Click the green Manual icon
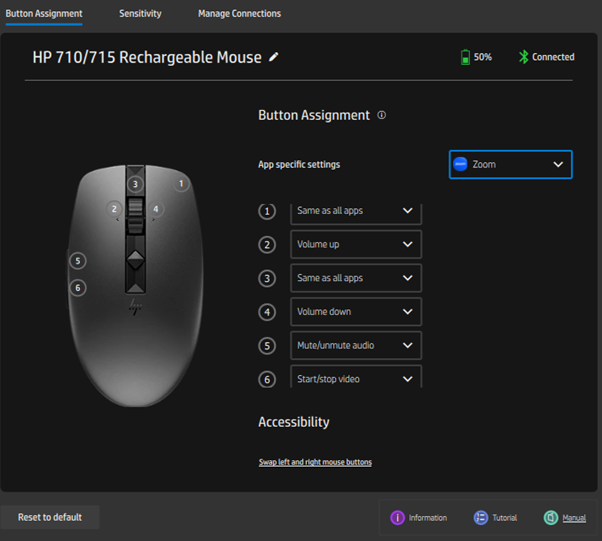The width and height of the screenshot is (602, 541). pos(551,518)
